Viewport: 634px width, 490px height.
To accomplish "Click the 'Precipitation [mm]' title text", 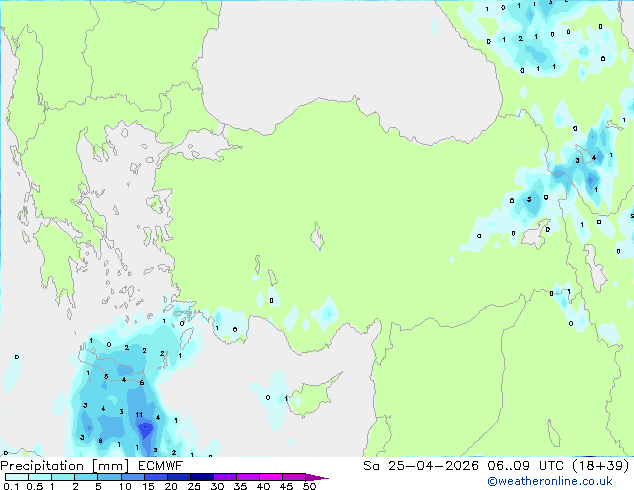I will pyautogui.click(x=65, y=466).
